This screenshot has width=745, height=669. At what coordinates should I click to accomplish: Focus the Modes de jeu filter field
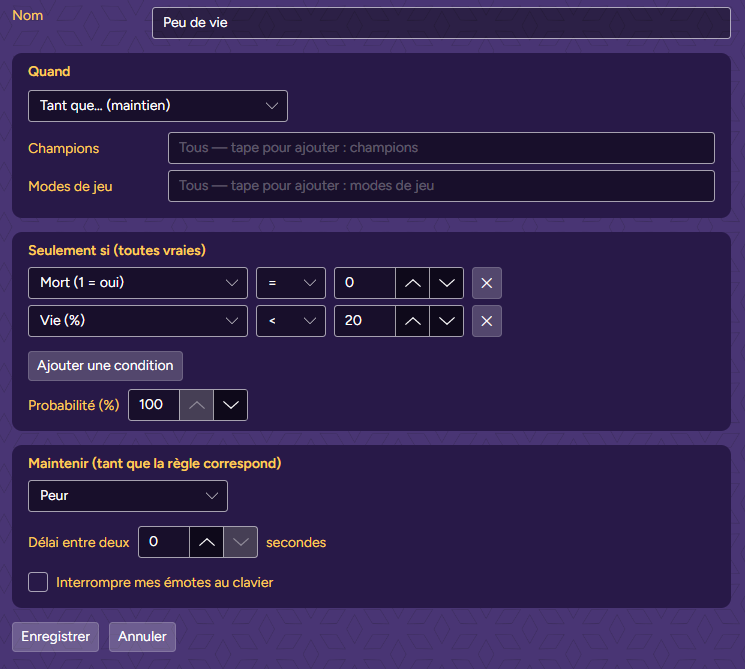point(441,186)
